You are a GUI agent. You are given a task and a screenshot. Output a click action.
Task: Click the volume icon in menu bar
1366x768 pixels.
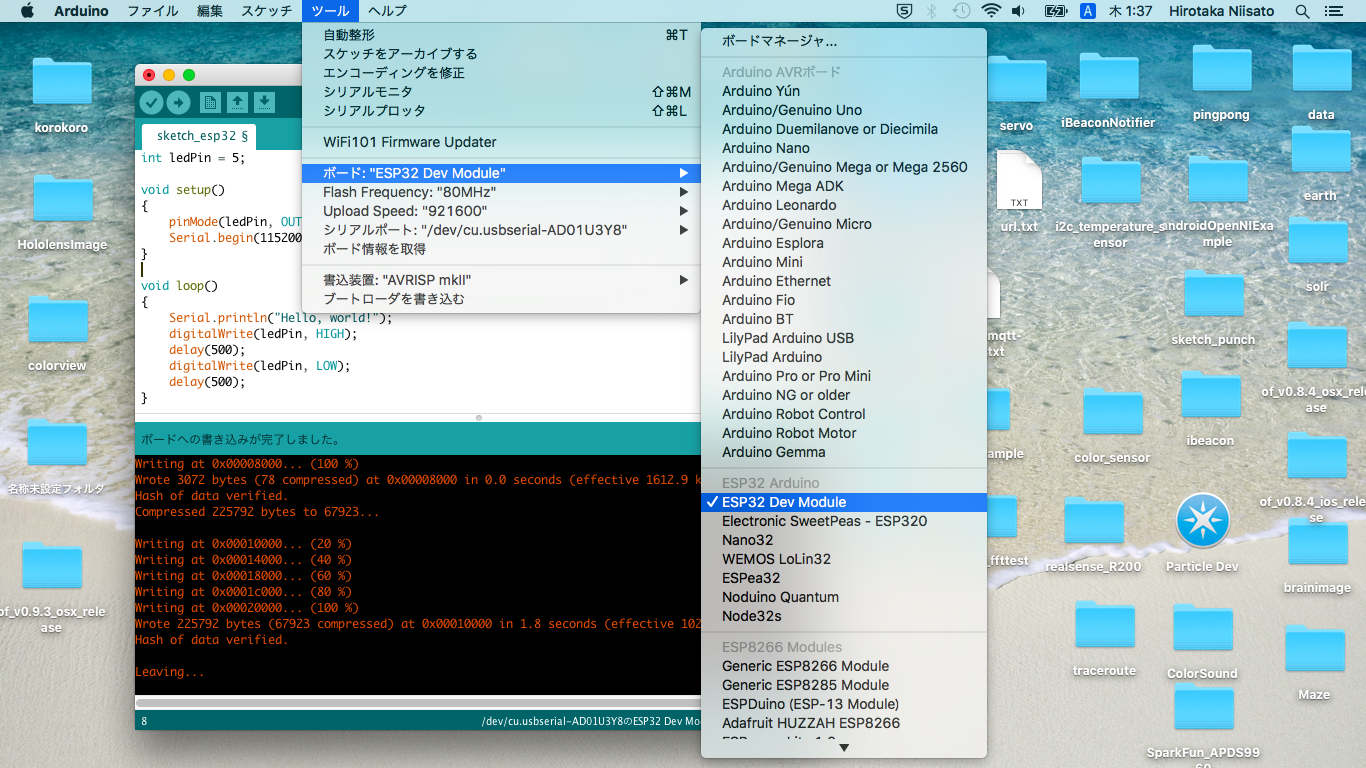[1019, 11]
